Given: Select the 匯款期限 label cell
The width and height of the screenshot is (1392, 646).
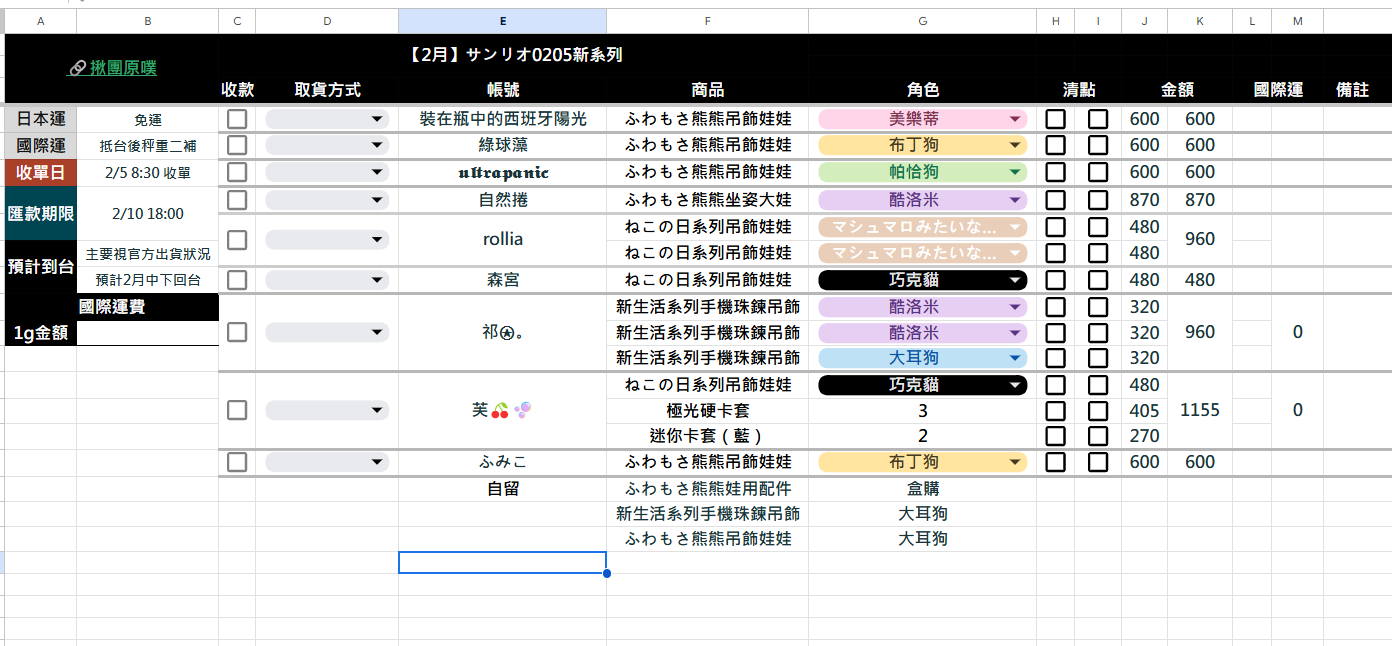Looking at the screenshot, I should 41,213.
